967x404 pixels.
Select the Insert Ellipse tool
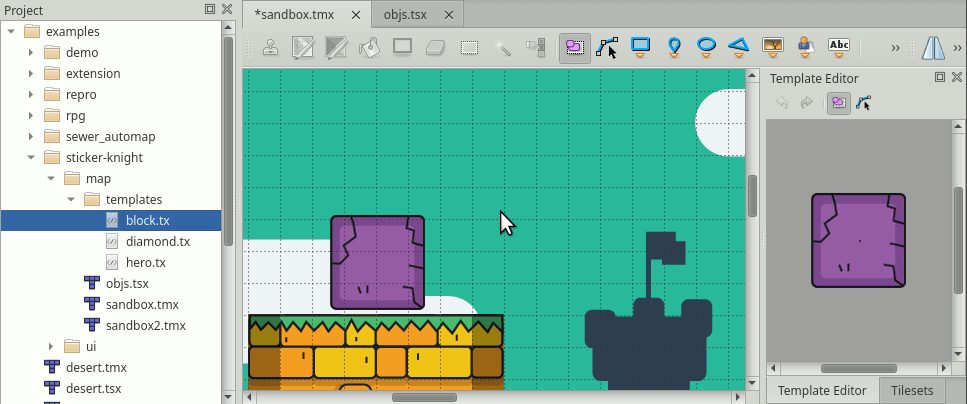click(706, 47)
